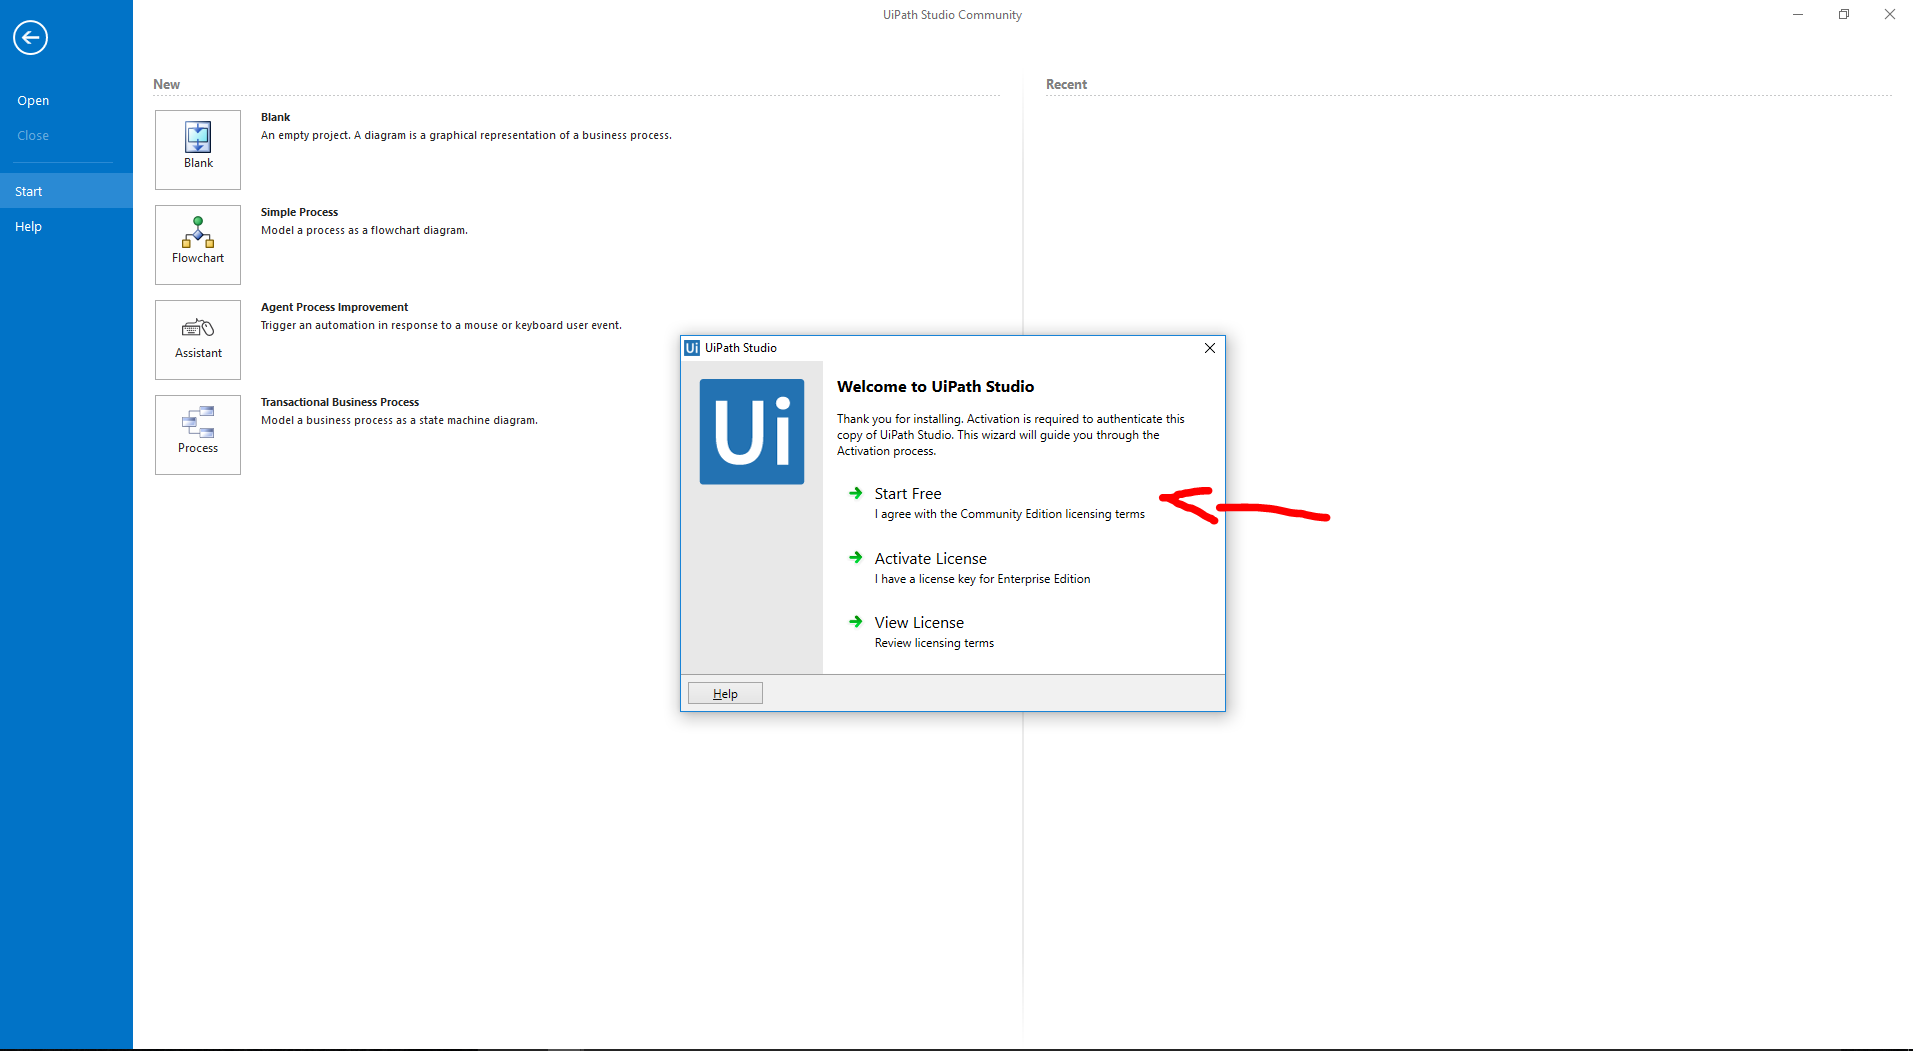The height and width of the screenshot is (1051, 1913).
Task: Click the New section heading
Action: [x=166, y=84]
